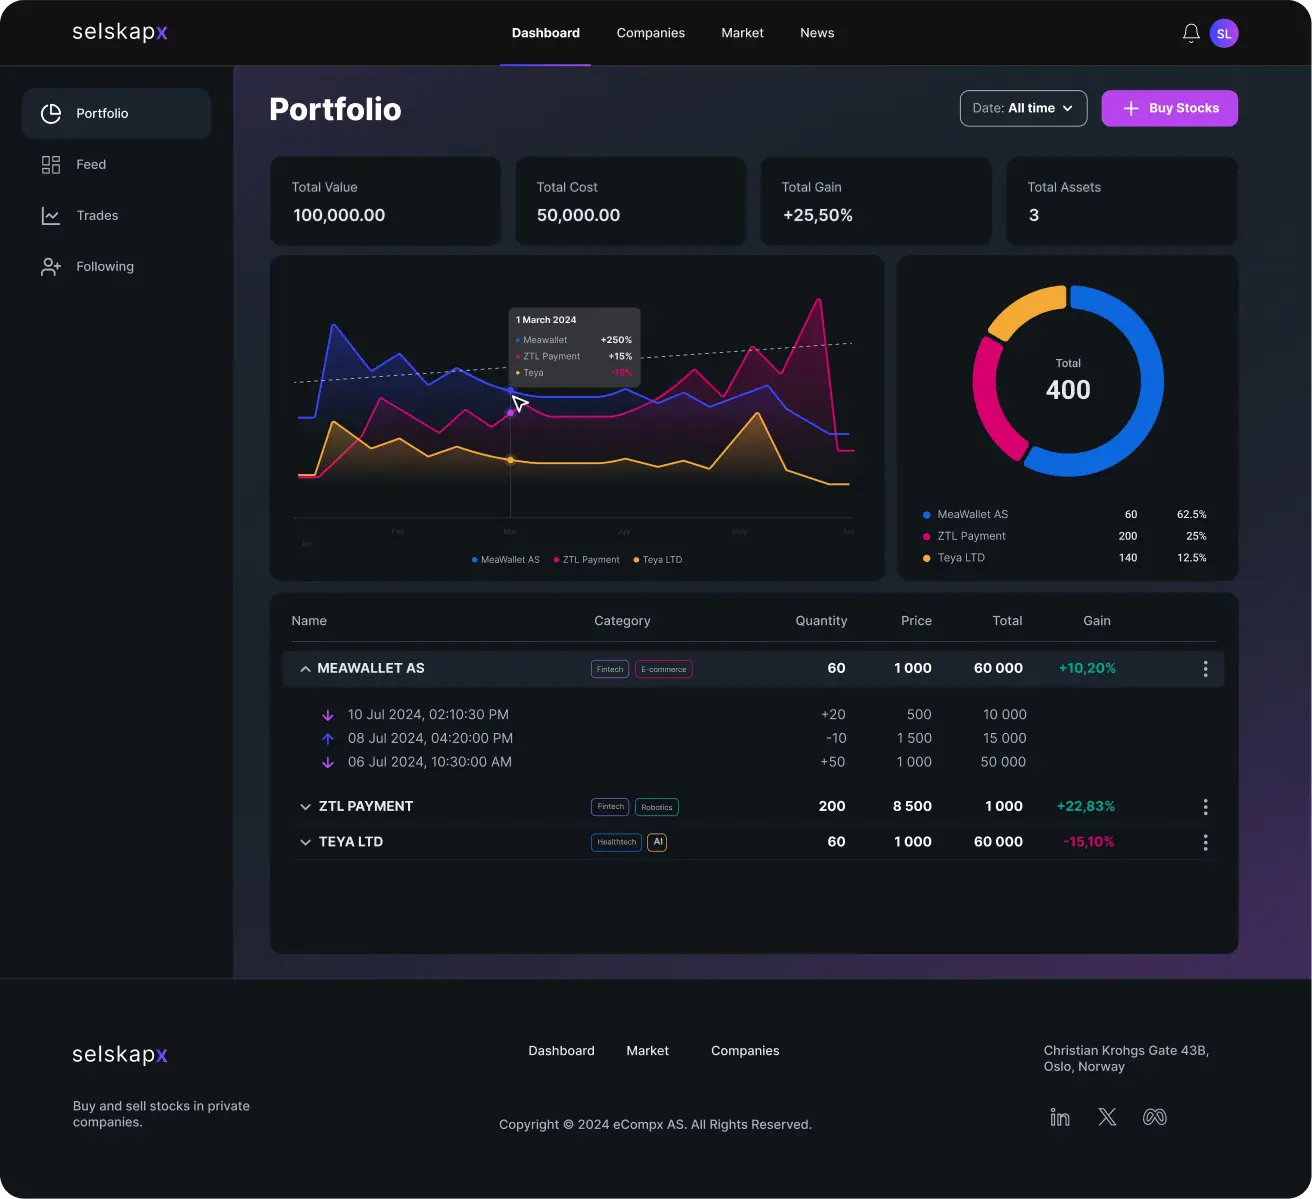Switch to the Companies tab
This screenshot has width=1312, height=1199.
pos(651,33)
